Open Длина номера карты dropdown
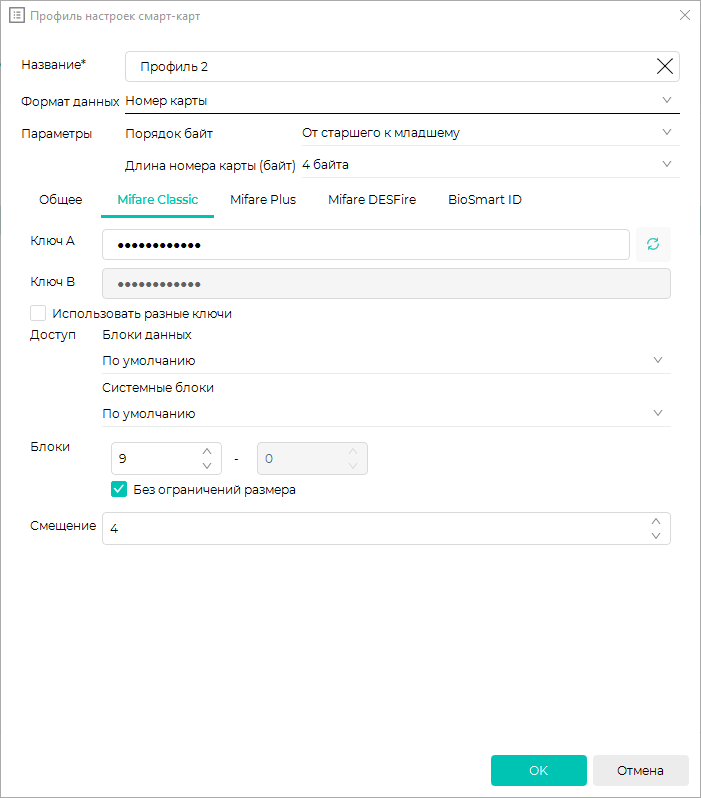The image size is (701, 798). pos(491,165)
